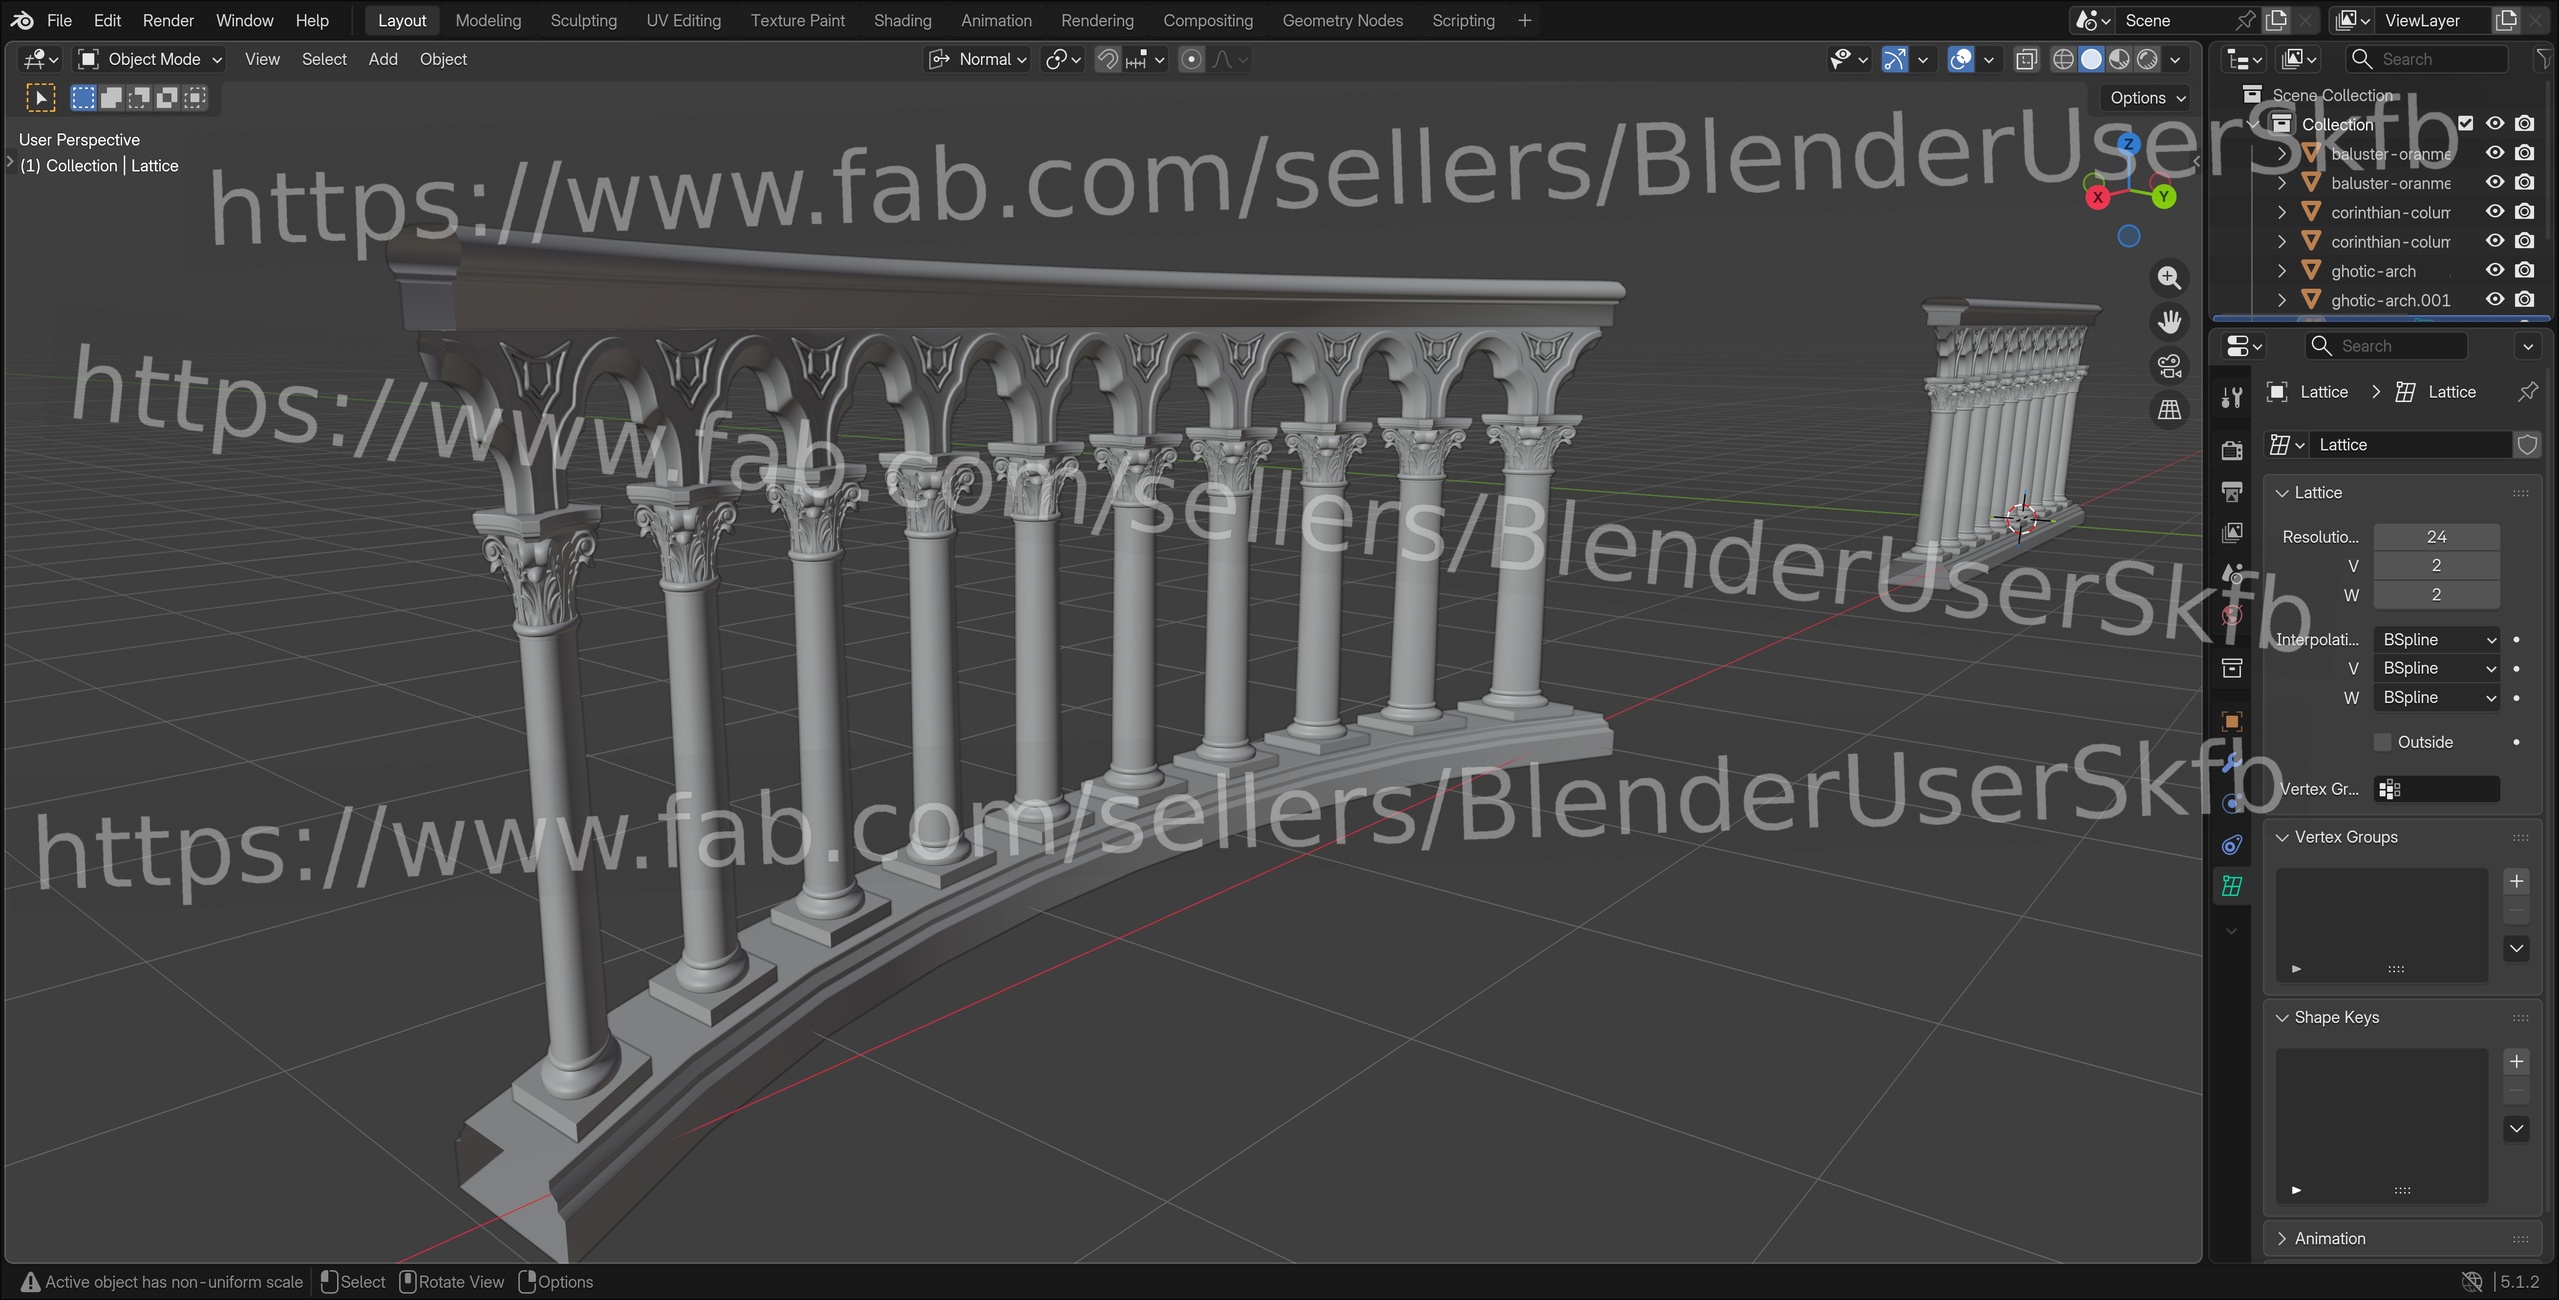Open the Add menu in viewport header

tap(383, 59)
